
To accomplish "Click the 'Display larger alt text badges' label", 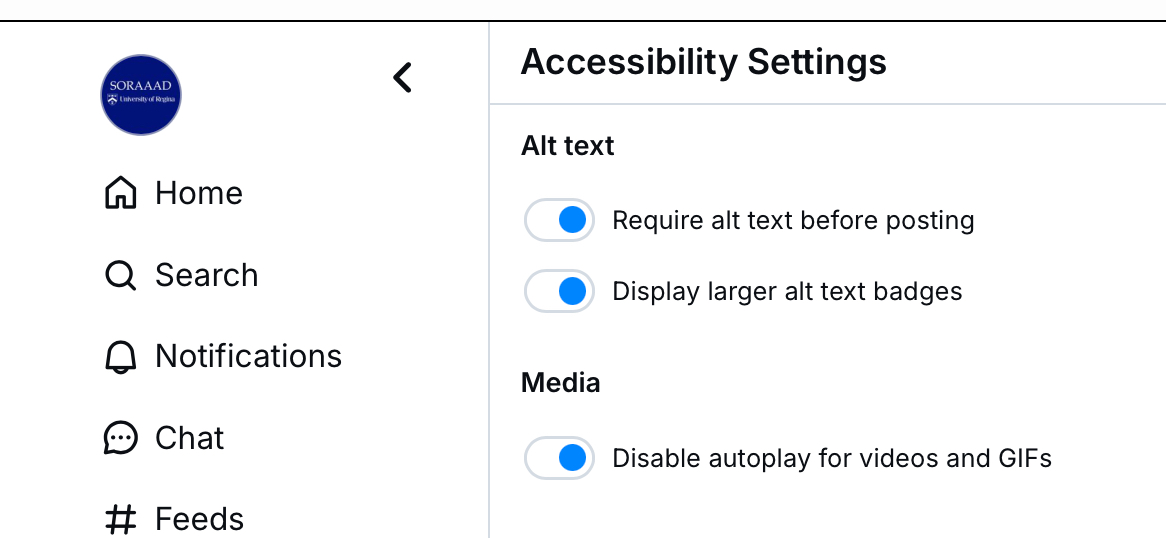I will 787,291.
